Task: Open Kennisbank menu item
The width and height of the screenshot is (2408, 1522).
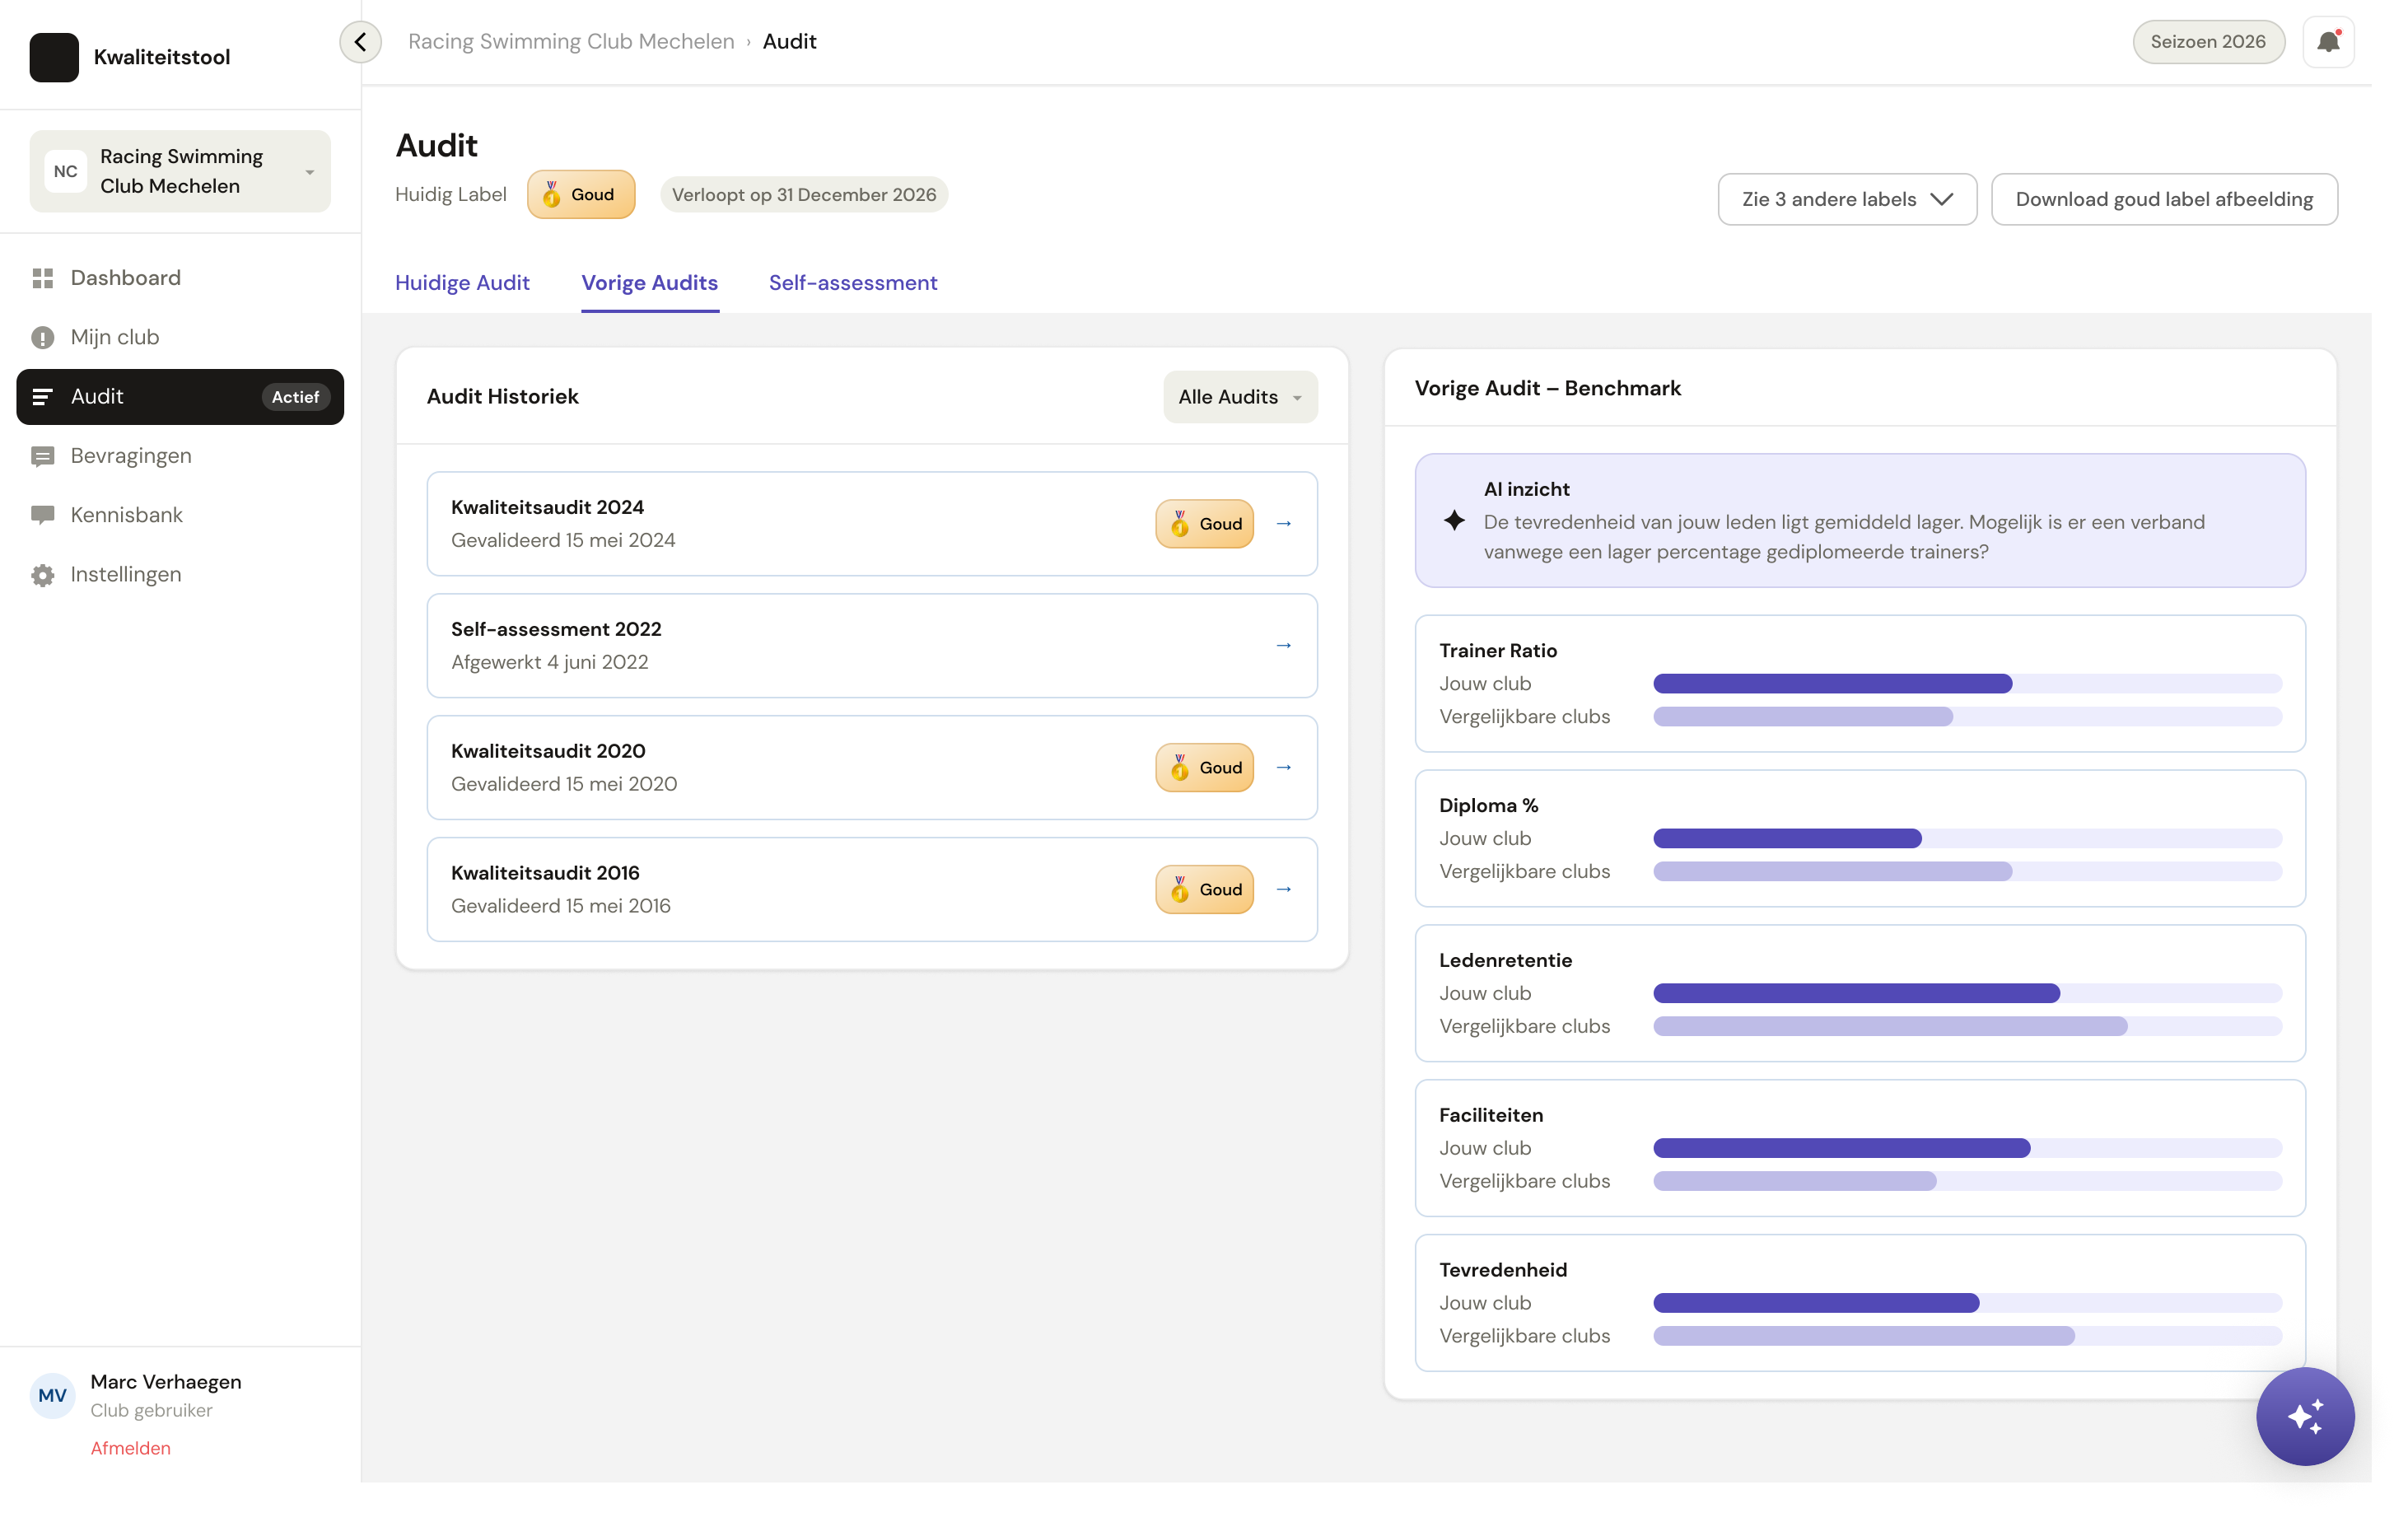Action: click(180, 515)
